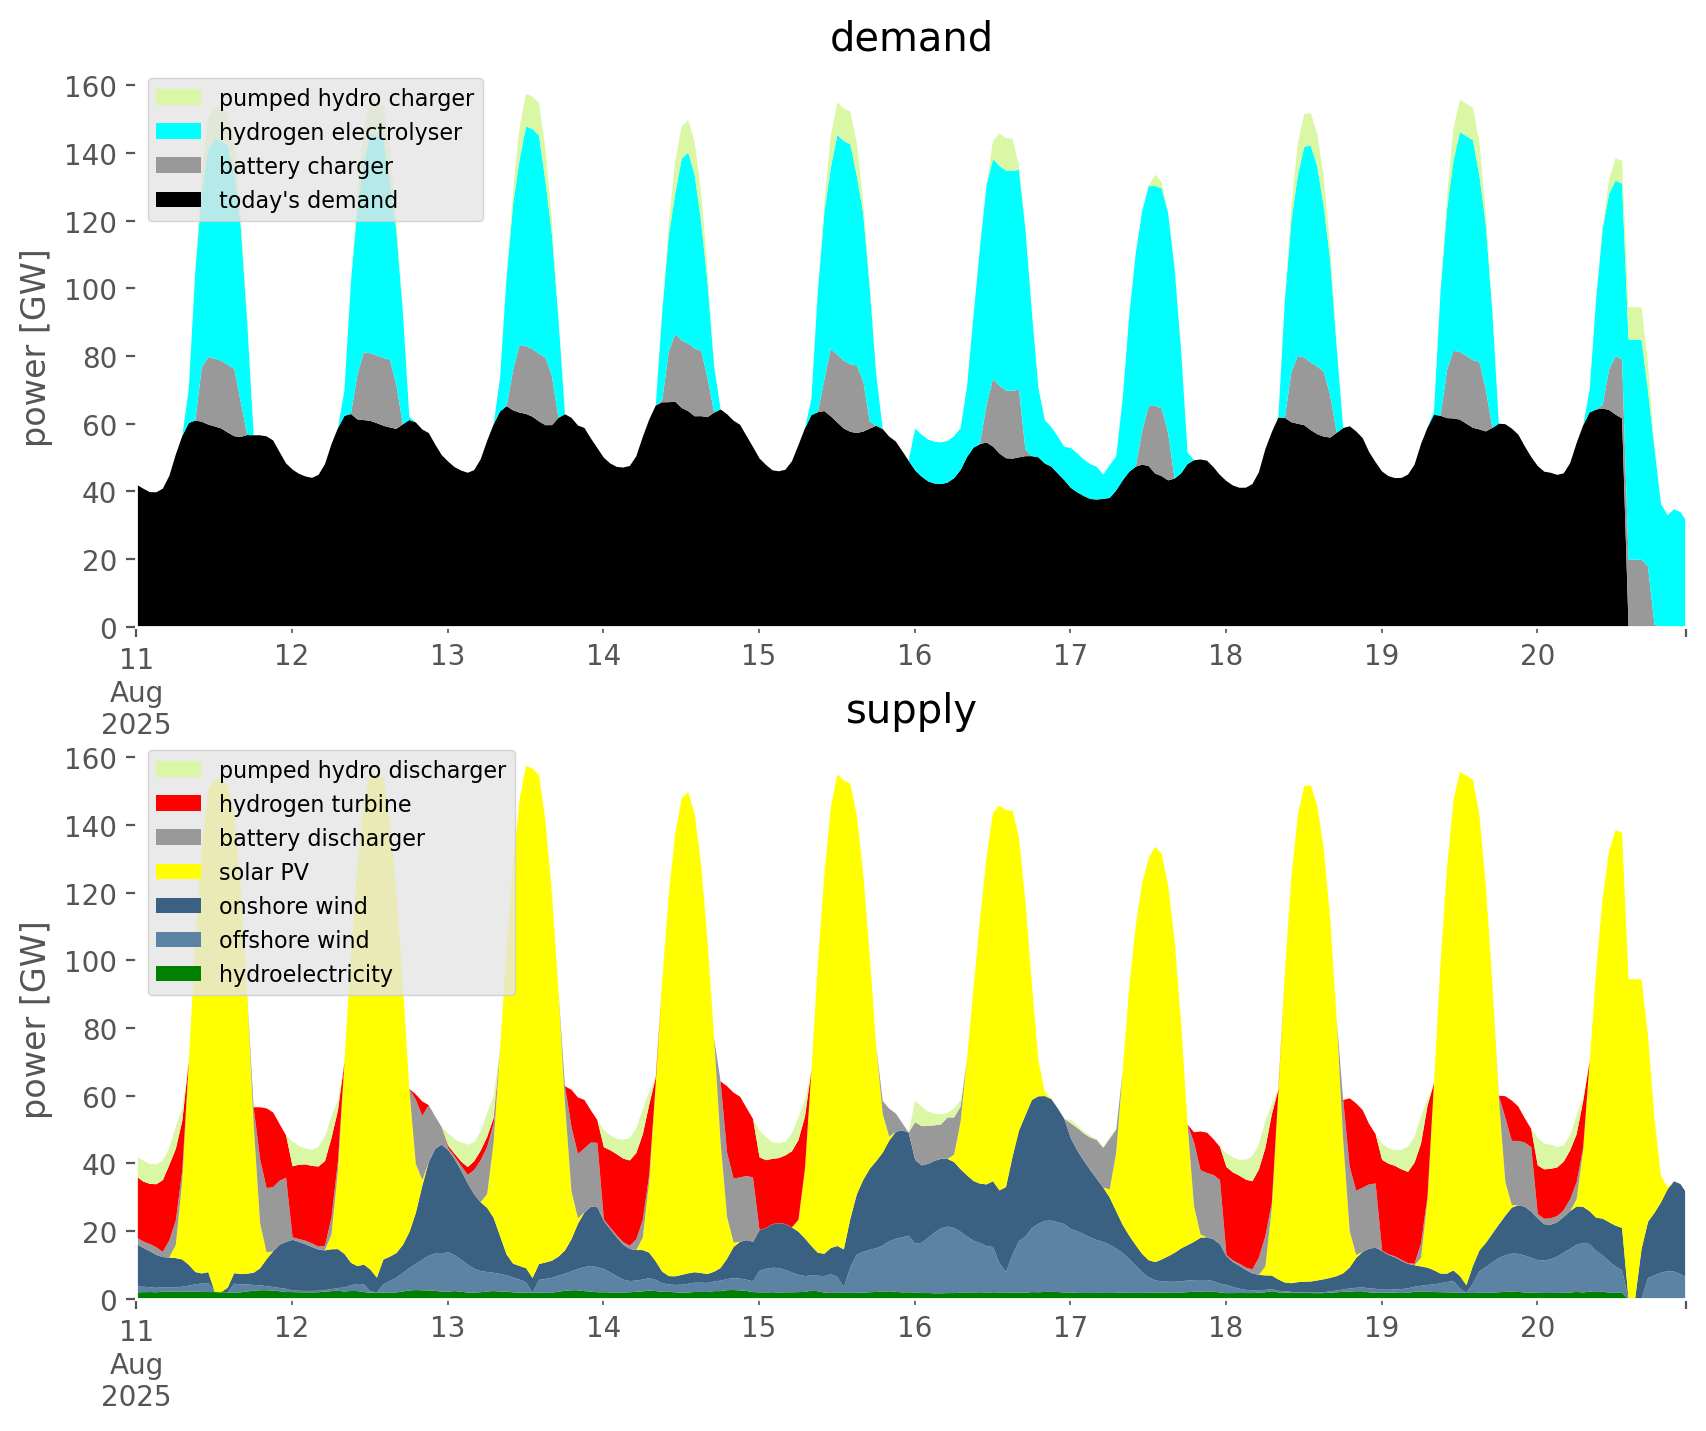Viewport: 1706px width, 1431px height.
Task: Click the supply chart title
Action: (910, 710)
